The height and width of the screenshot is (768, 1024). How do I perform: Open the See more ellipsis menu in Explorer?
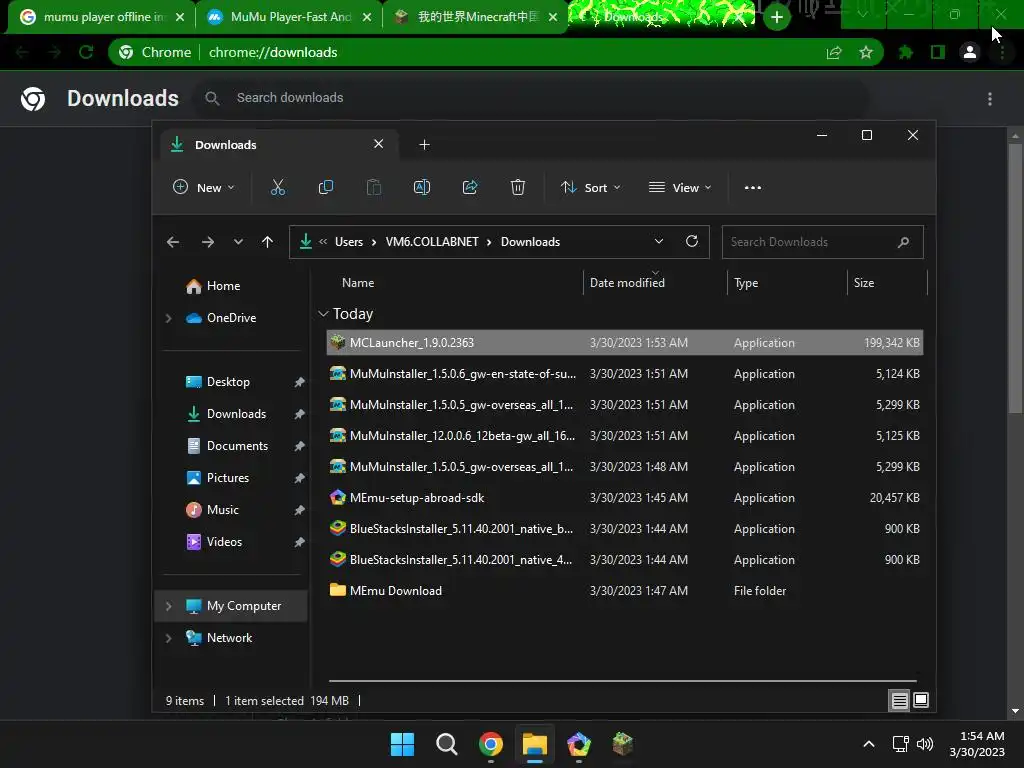[x=752, y=187]
